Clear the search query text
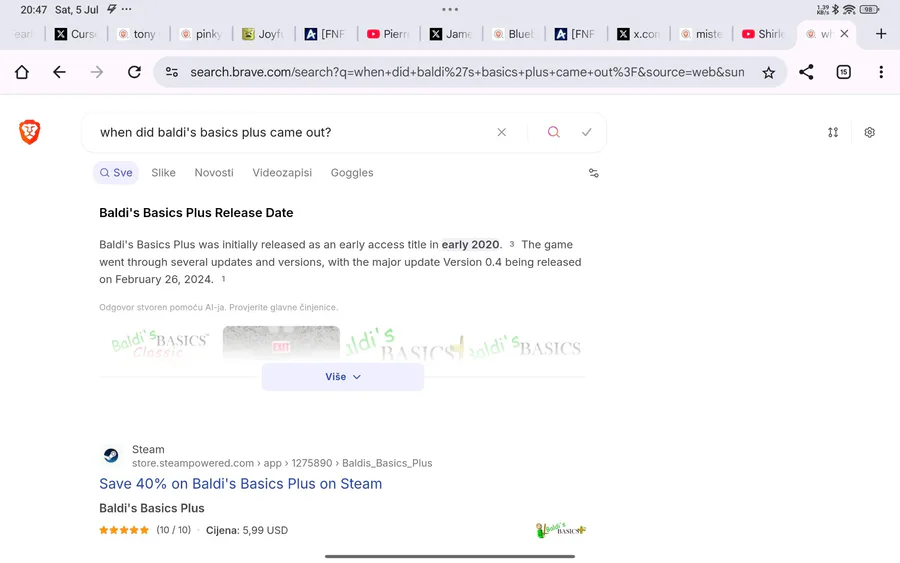This screenshot has height=563, width=900. 502,133
